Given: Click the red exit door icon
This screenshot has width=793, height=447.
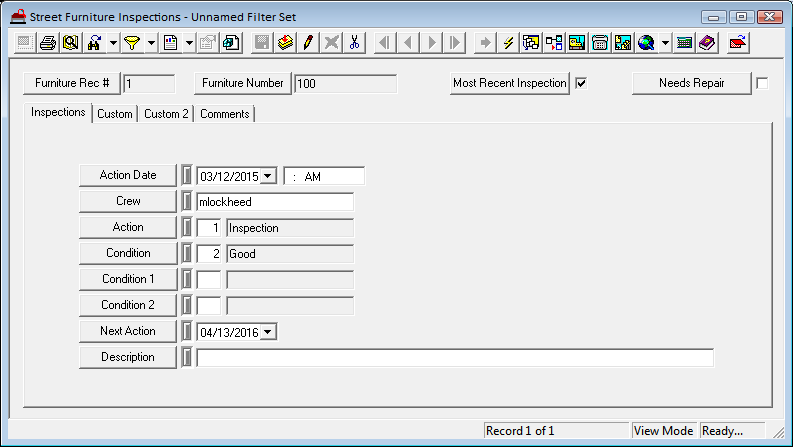Looking at the screenshot, I should point(738,43).
